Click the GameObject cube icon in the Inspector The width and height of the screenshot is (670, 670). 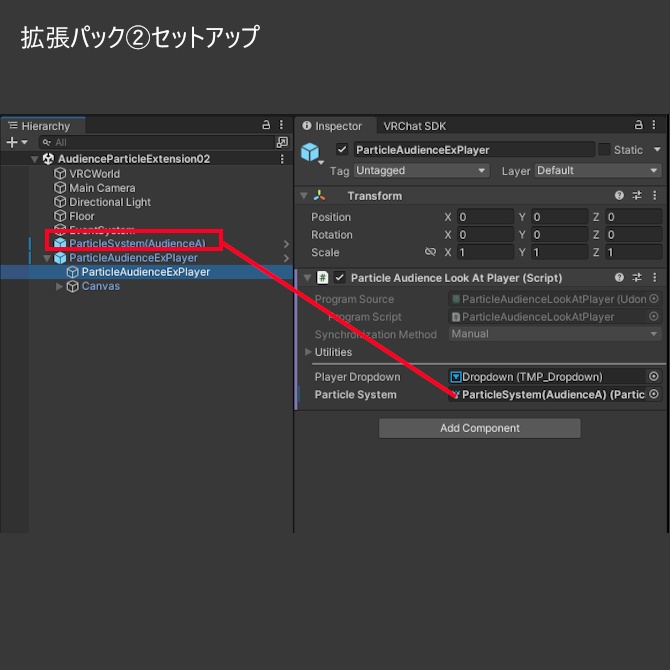pyautogui.click(x=310, y=152)
